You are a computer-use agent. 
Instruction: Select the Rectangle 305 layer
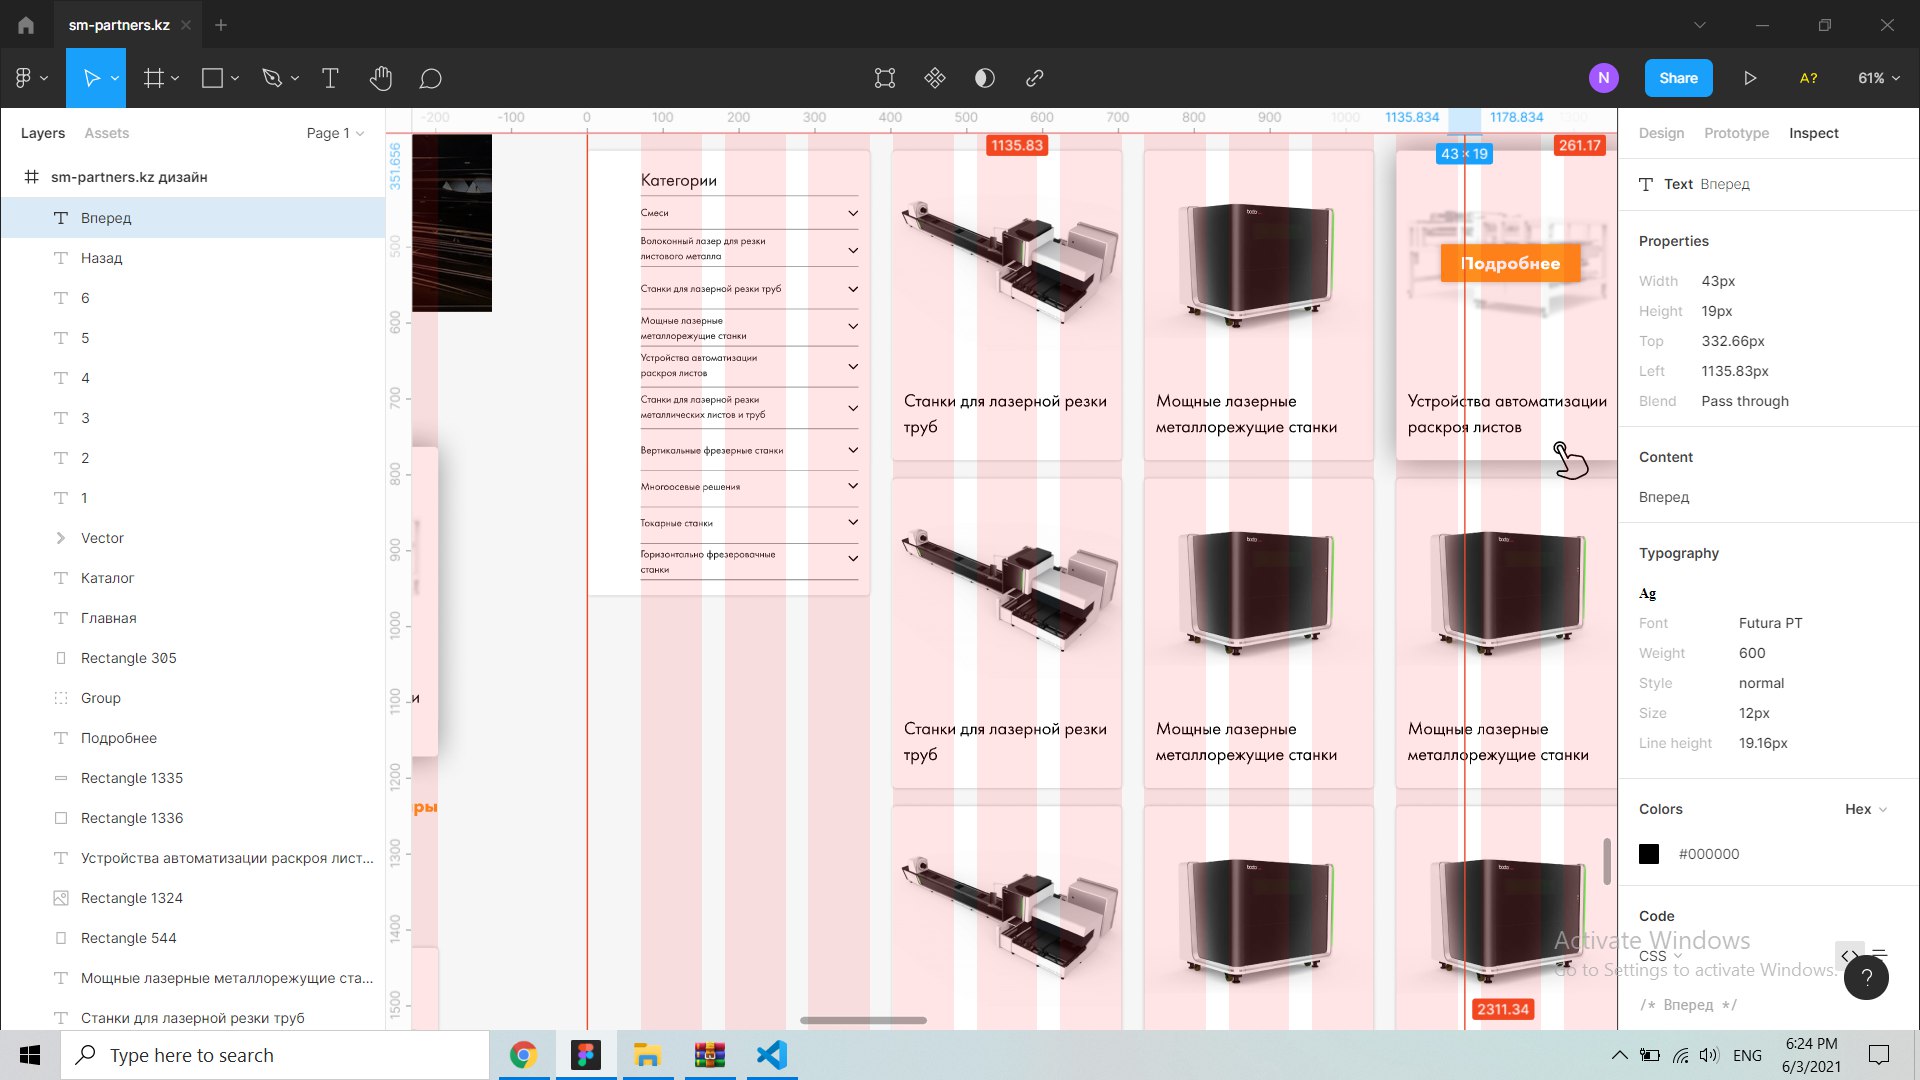(193, 658)
